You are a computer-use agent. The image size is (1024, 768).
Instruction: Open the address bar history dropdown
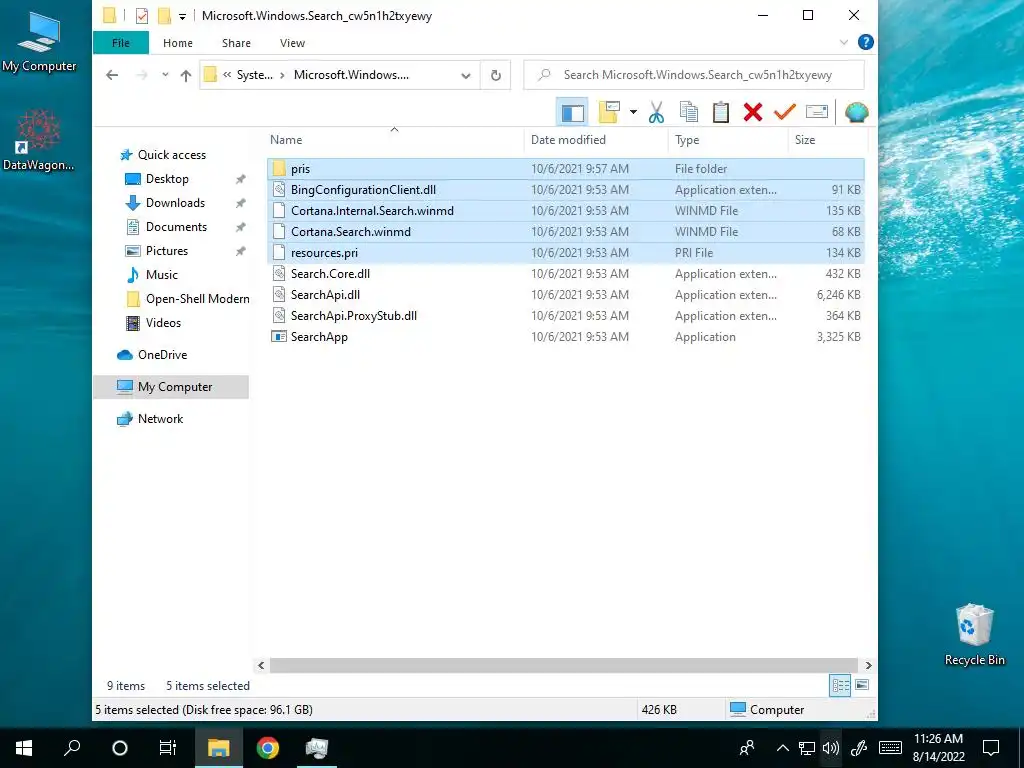(466, 75)
